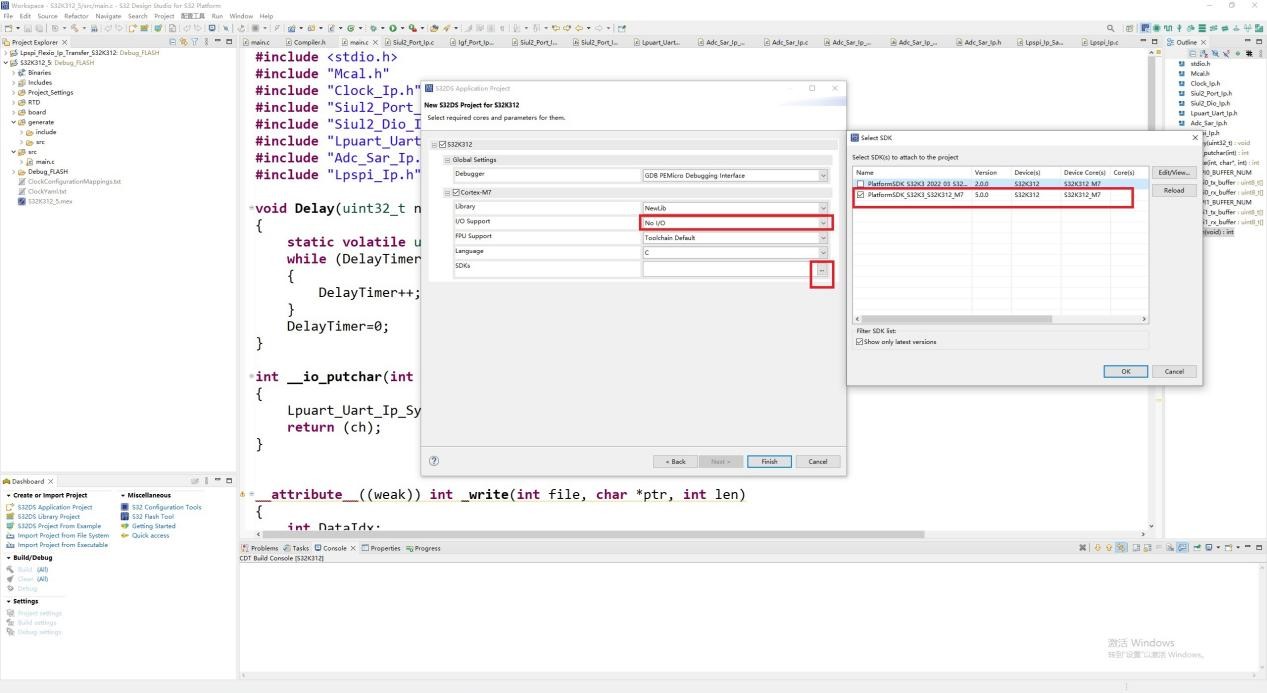This screenshot has height=693, width=1267.
Task: Click the toolbar search magnifier icon
Action: click(1111, 28)
